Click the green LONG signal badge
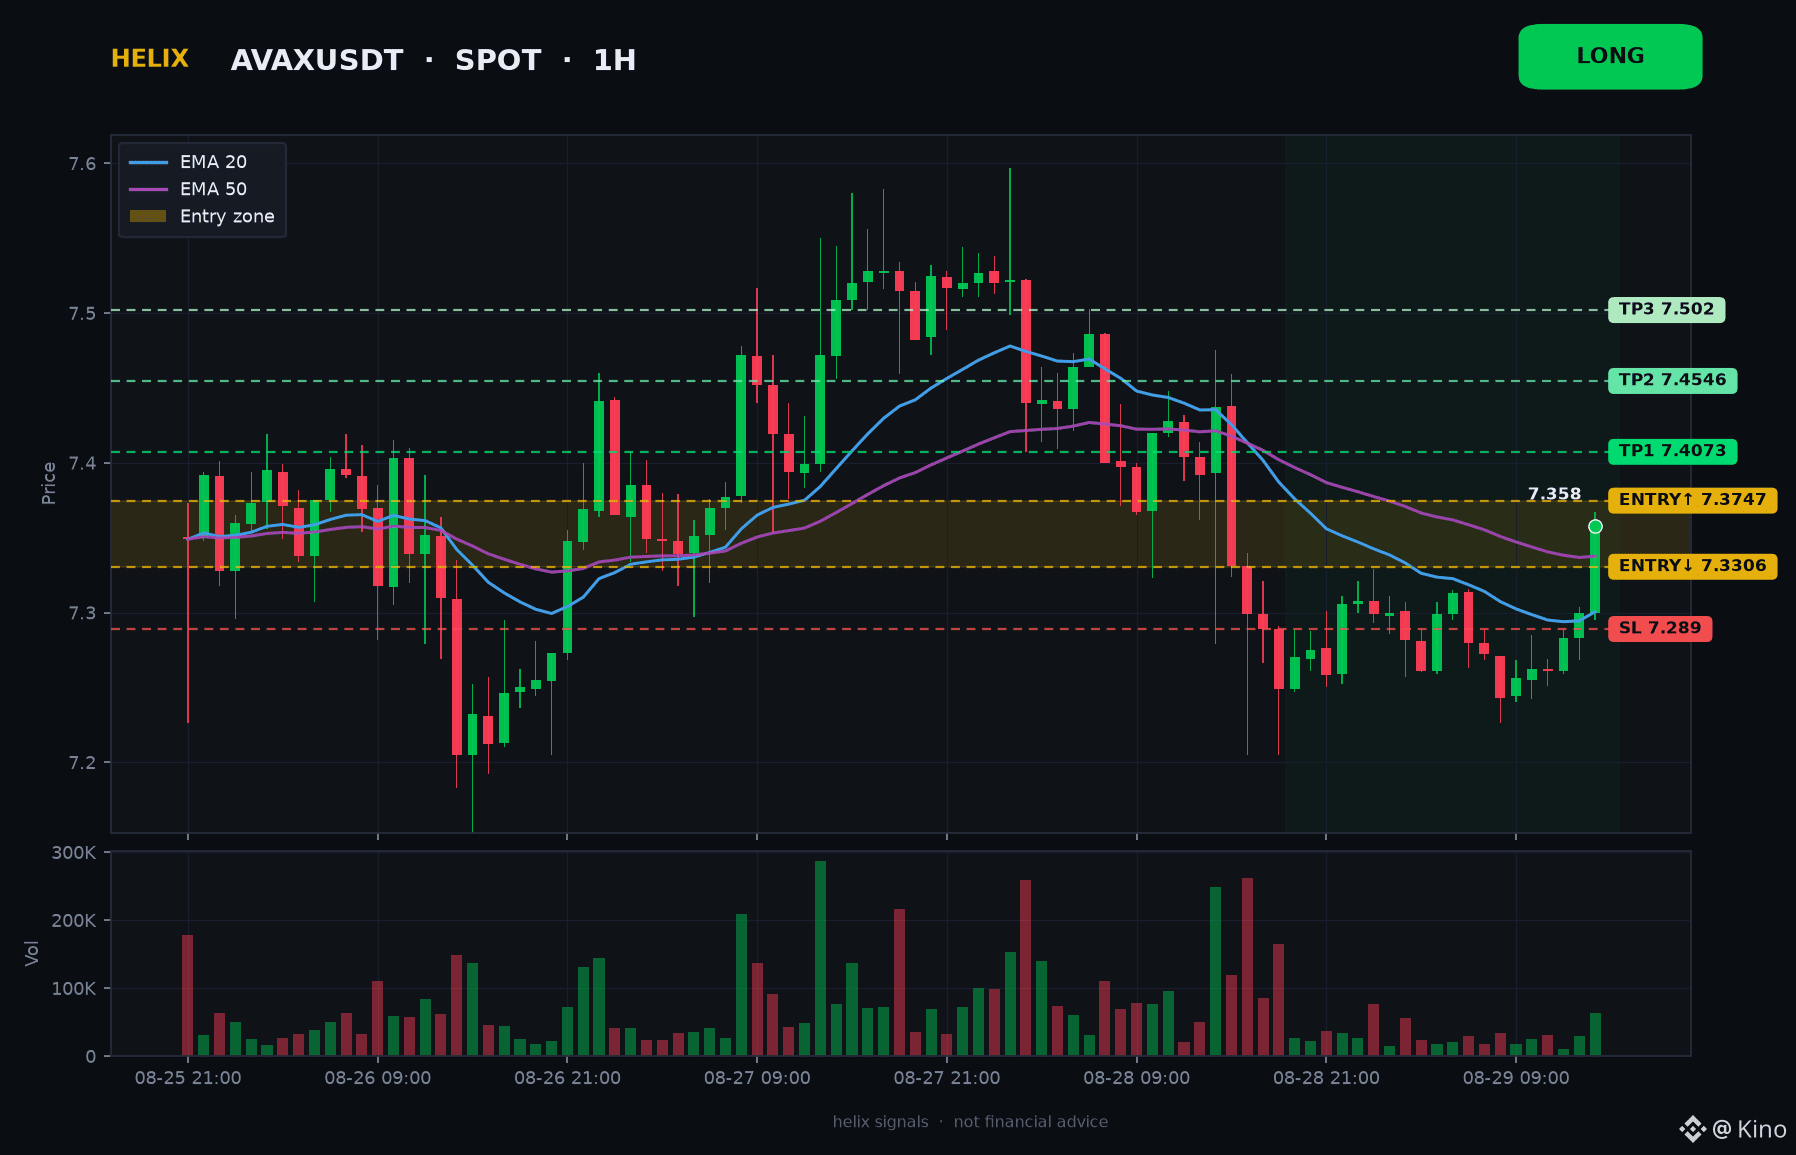 (1610, 57)
